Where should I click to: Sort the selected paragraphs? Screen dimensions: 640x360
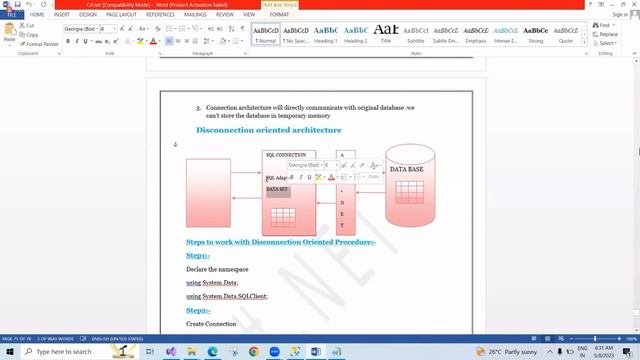[231, 29]
